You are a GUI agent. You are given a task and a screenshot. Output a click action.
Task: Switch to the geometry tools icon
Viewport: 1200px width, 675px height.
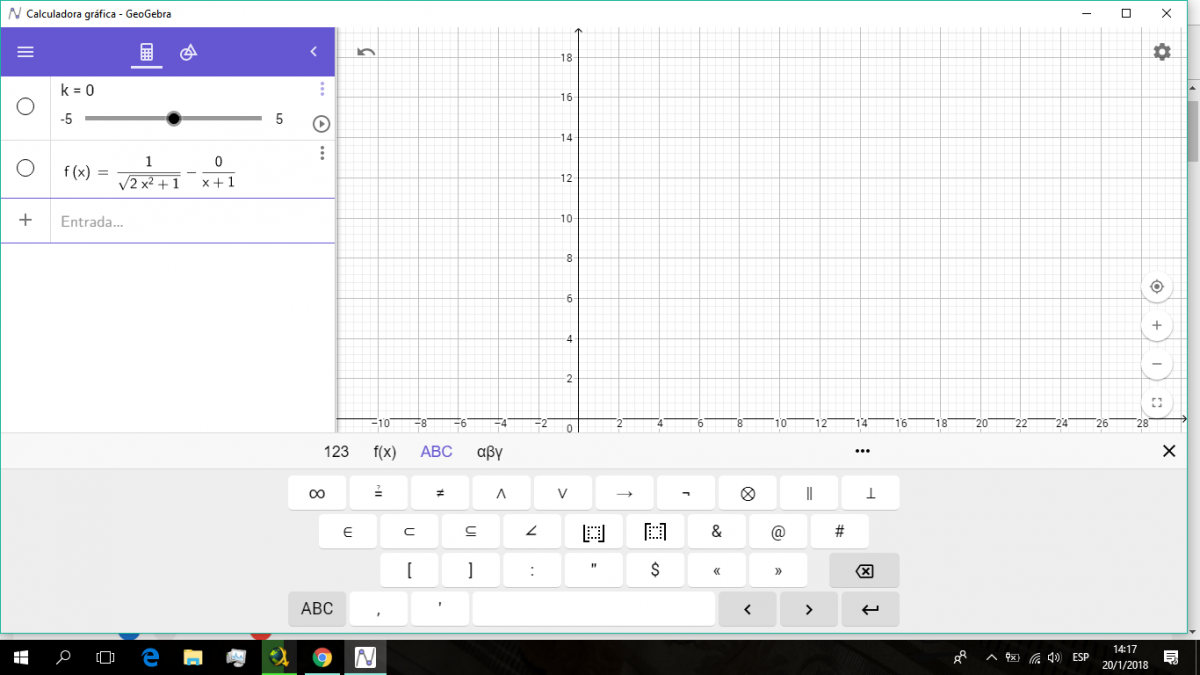[x=189, y=52]
